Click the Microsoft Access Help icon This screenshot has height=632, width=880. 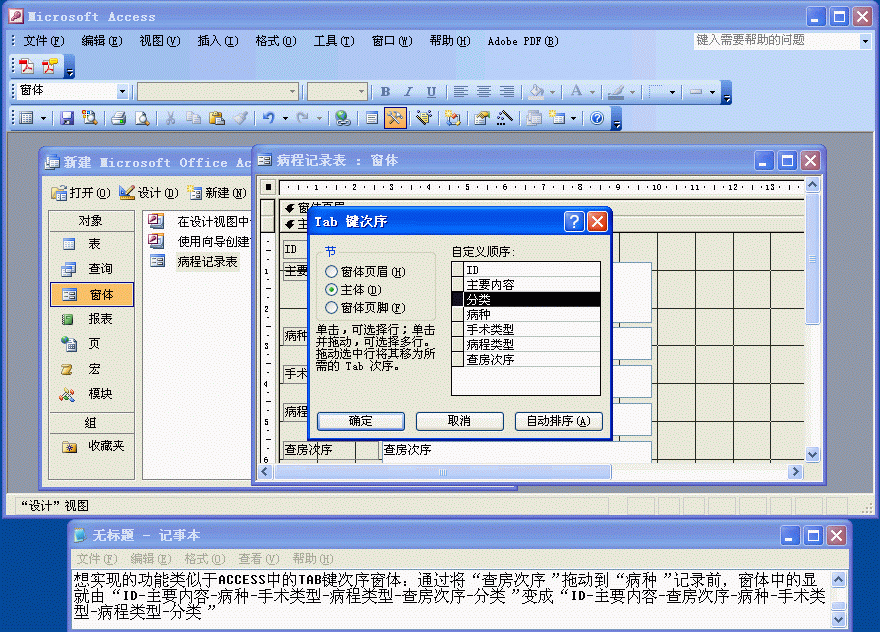coord(597,118)
